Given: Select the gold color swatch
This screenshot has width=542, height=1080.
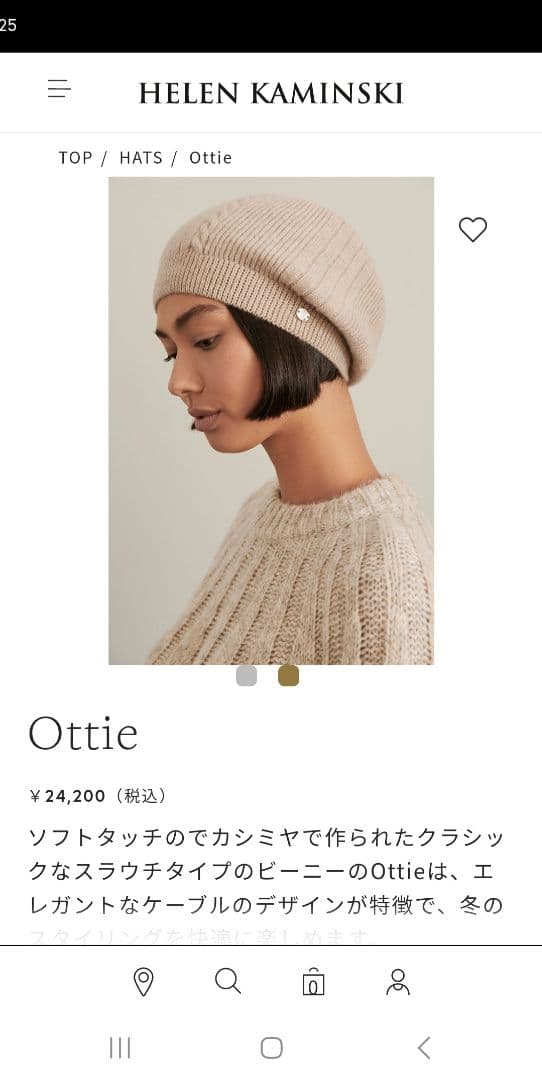Looking at the screenshot, I should tap(289, 676).
